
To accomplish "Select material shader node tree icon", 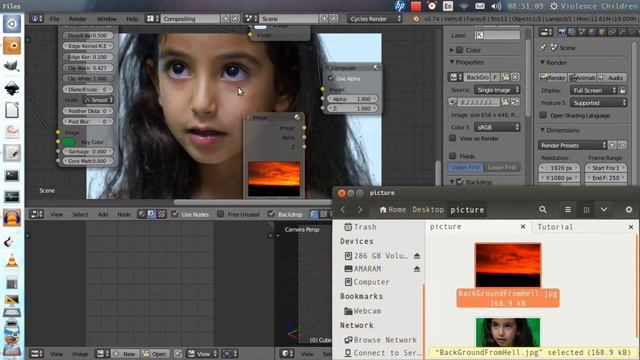I will pos(142,214).
